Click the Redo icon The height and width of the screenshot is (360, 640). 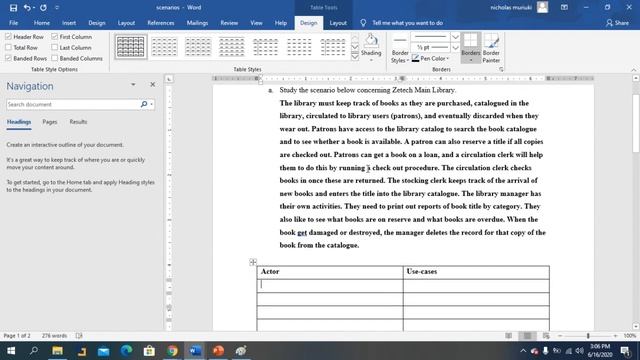(43, 7)
